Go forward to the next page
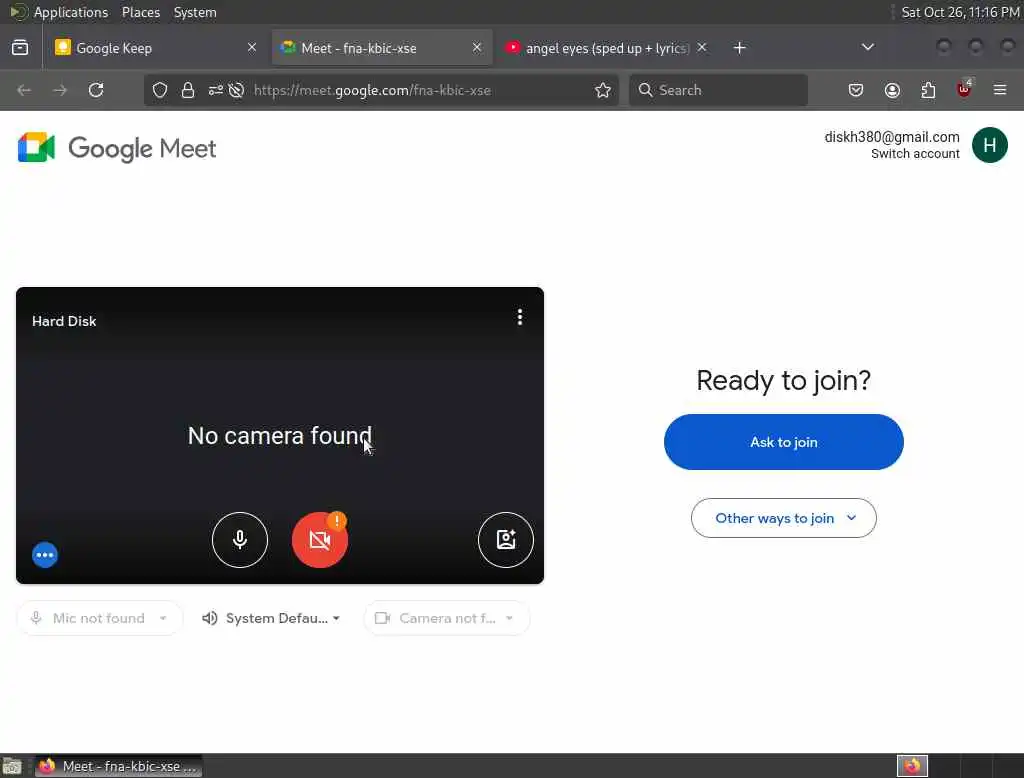Viewport: 1024px width, 778px height. (x=59, y=90)
